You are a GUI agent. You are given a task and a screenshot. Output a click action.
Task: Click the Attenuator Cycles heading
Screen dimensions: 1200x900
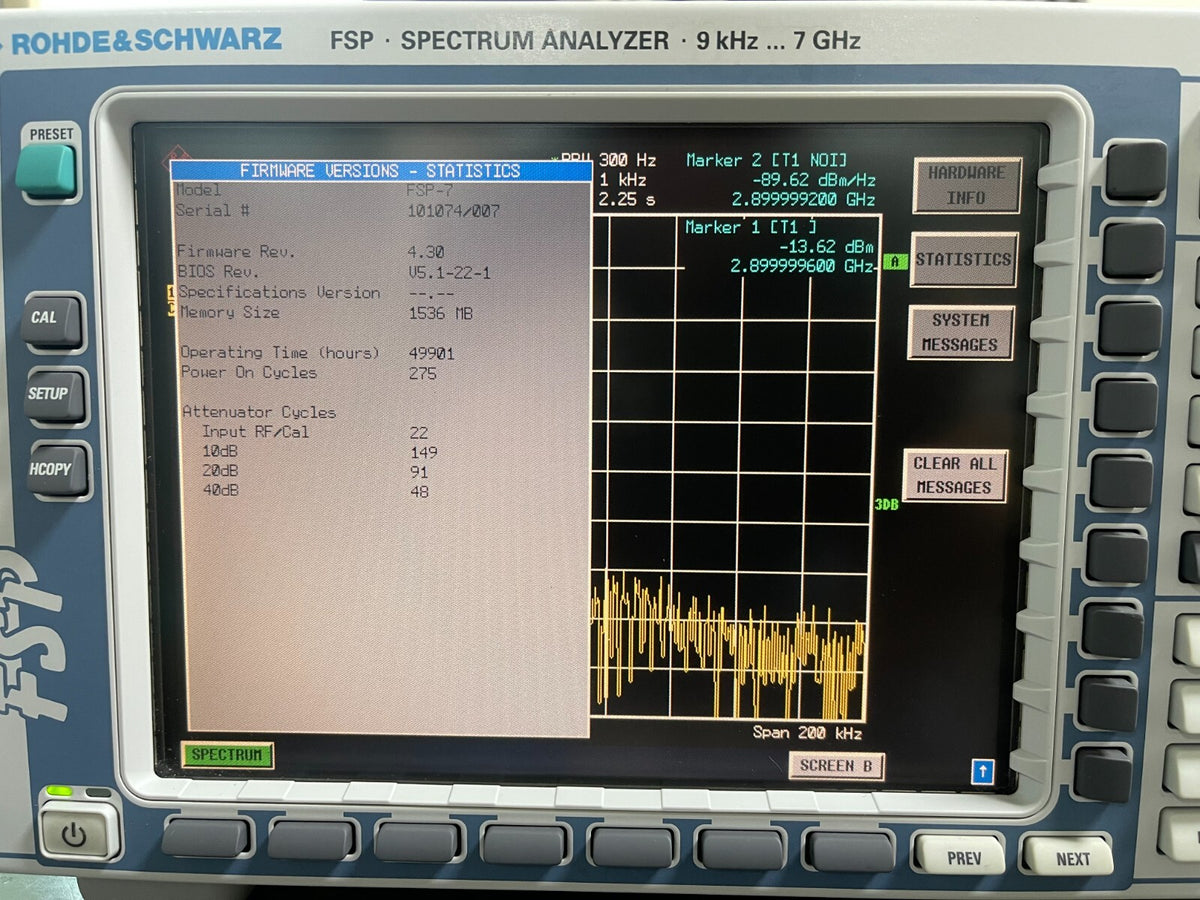click(x=259, y=412)
